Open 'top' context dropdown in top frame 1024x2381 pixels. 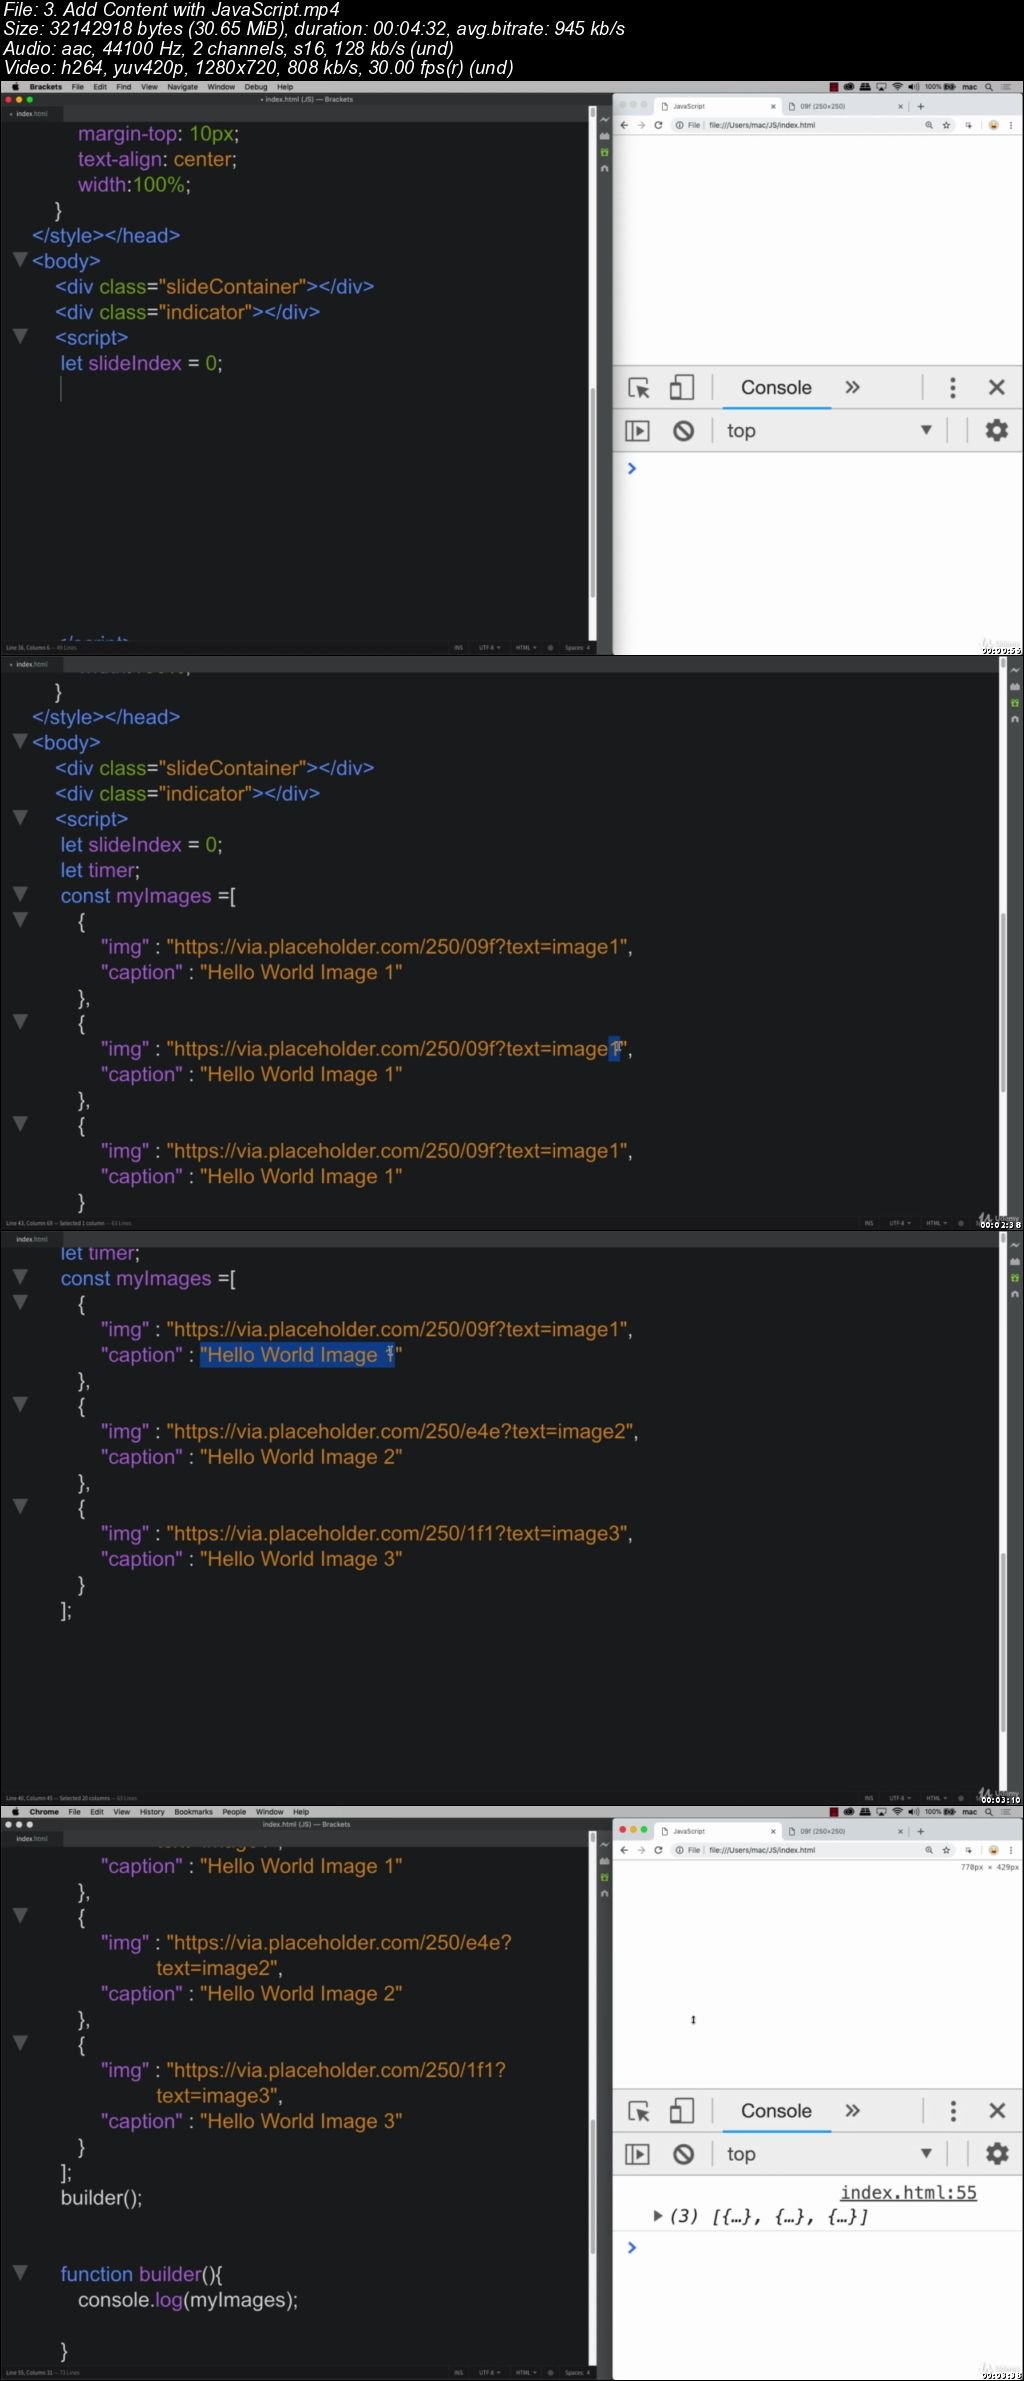tap(829, 431)
